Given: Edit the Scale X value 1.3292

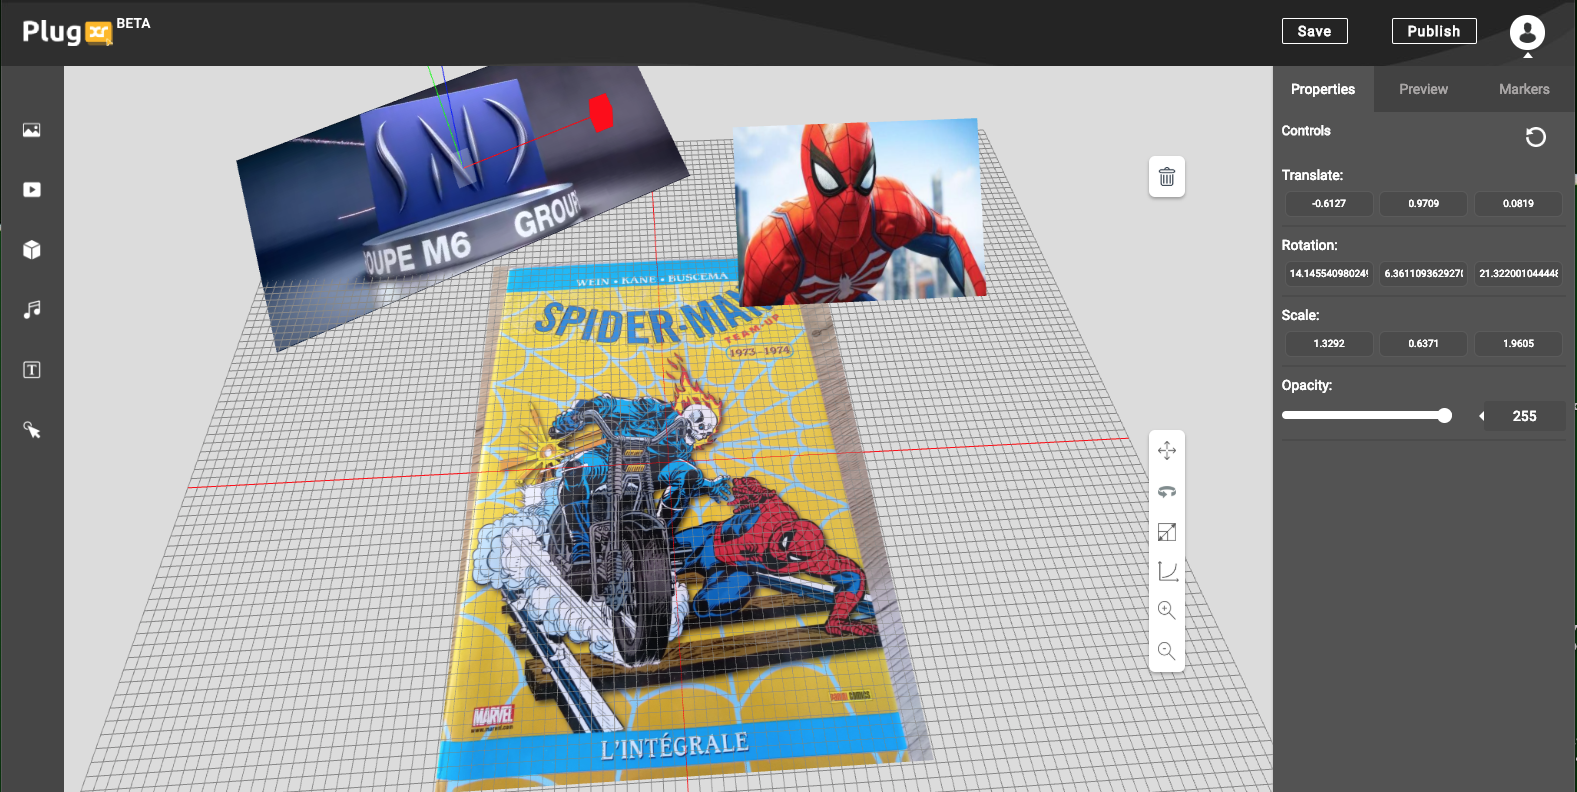Looking at the screenshot, I should point(1329,343).
